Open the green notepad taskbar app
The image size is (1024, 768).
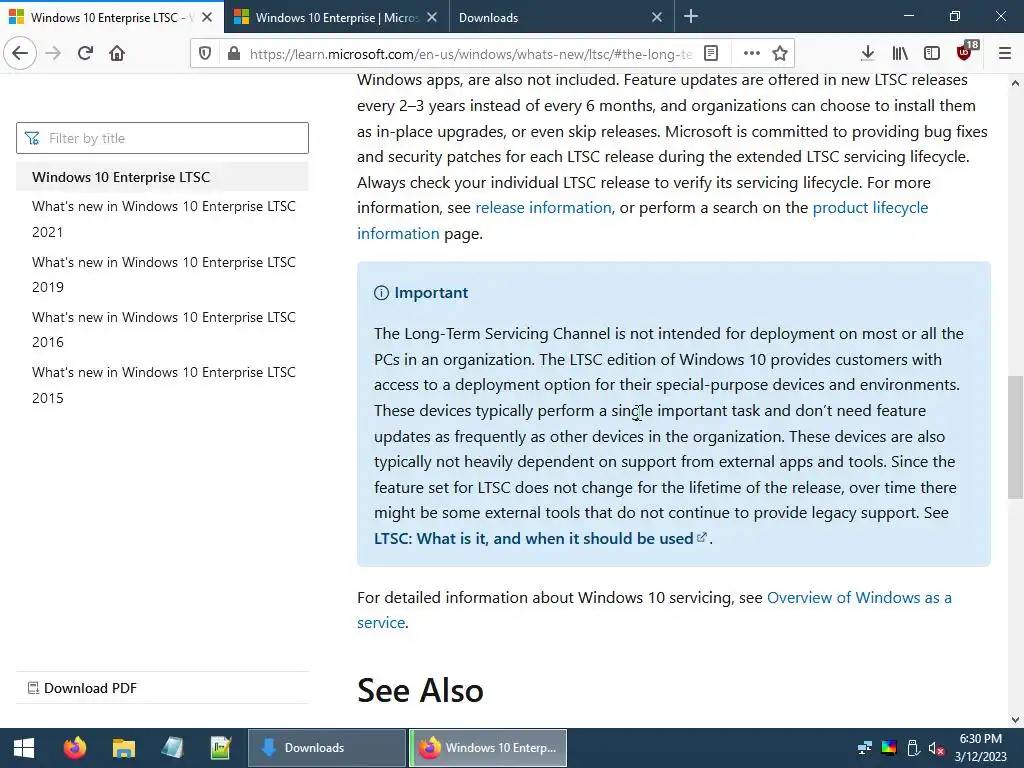click(x=221, y=748)
